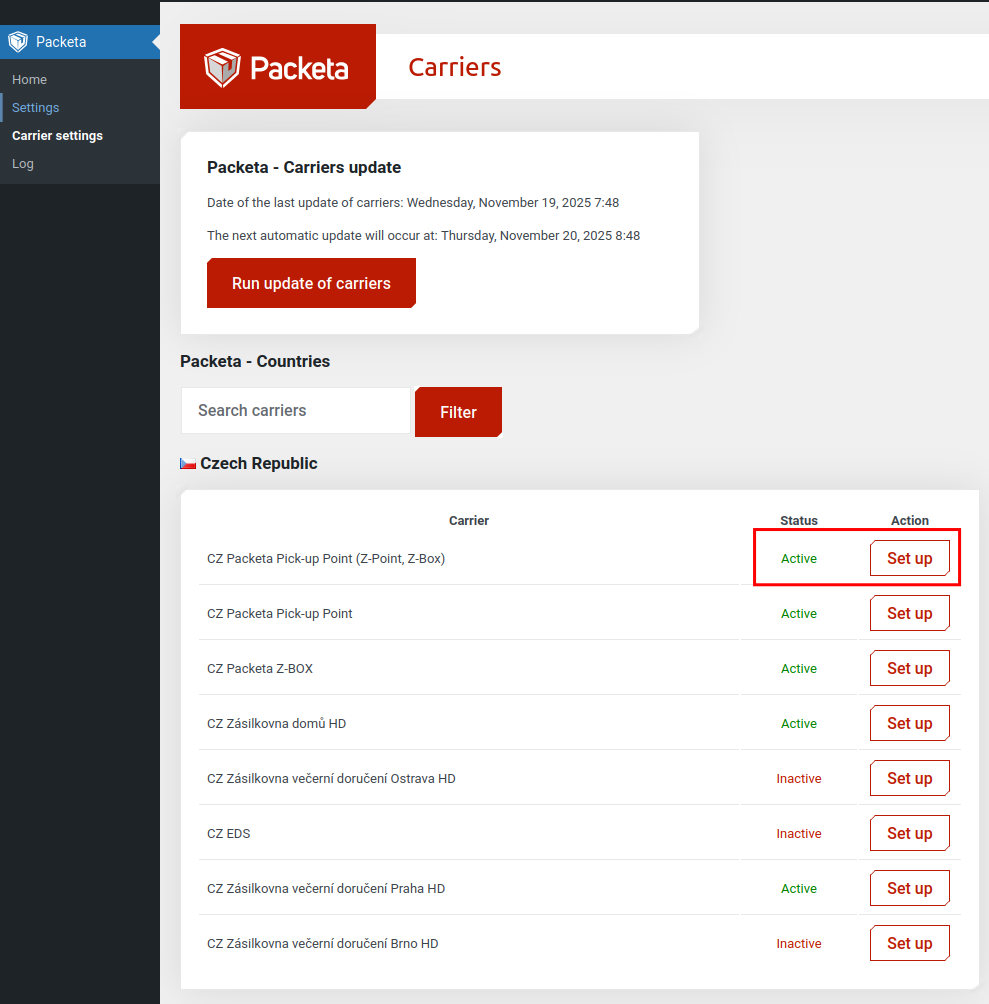Set up večerní doručení Ostrava HD carrier
The width and height of the screenshot is (989, 1004).
(910, 779)
